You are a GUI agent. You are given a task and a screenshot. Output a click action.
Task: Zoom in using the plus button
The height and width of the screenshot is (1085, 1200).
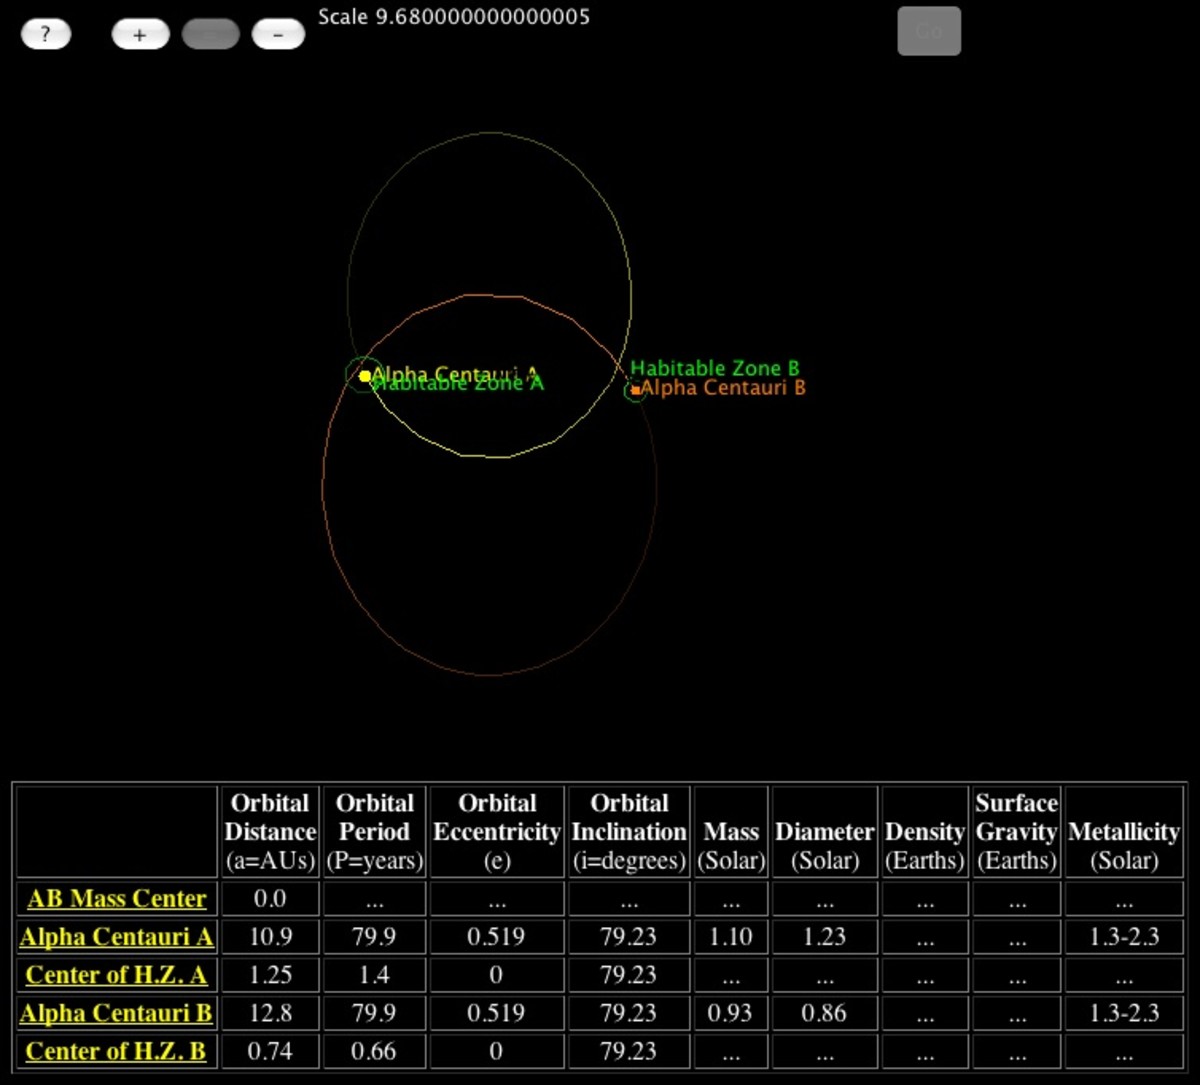point(139,33)
